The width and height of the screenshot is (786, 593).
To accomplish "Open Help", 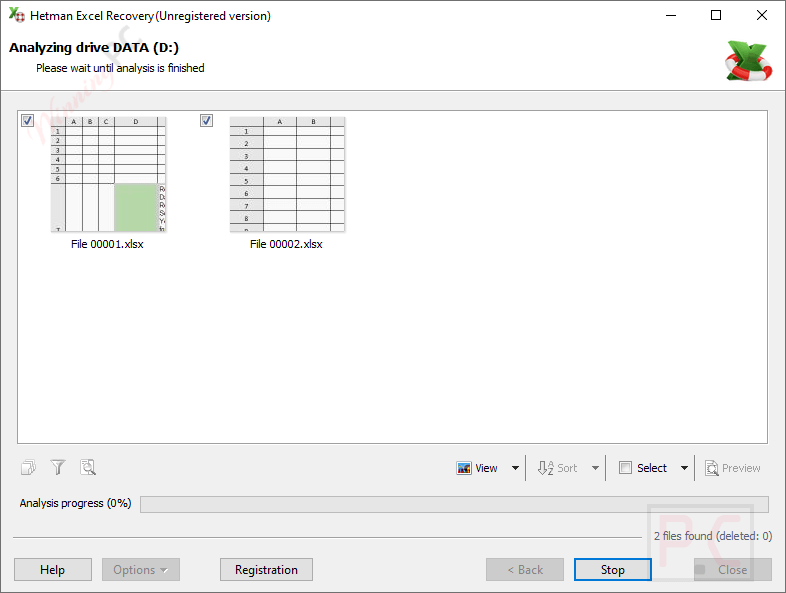I will 53,569.
